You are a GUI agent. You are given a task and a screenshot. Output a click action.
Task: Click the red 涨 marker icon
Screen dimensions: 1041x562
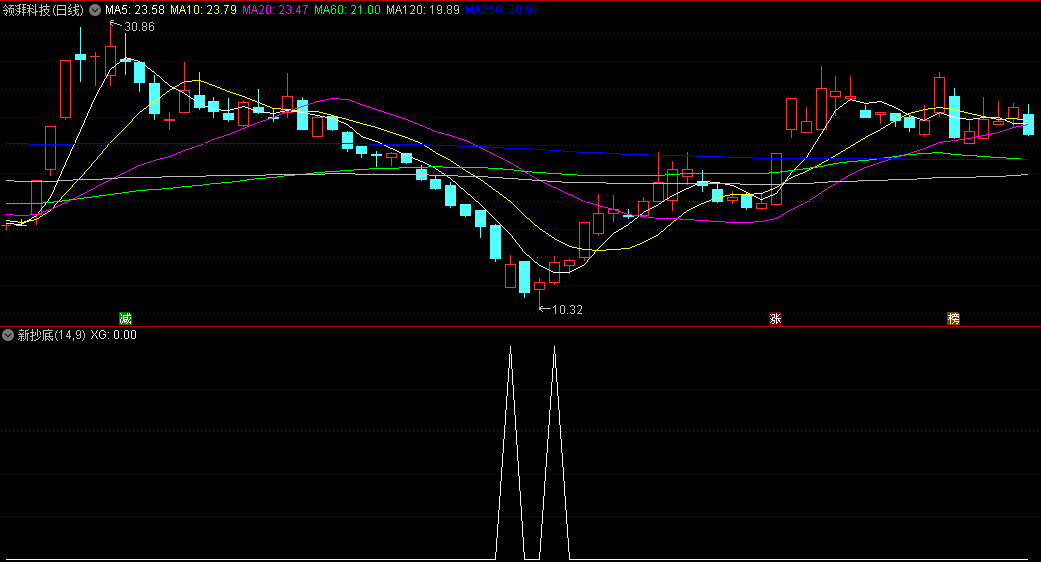775,318
